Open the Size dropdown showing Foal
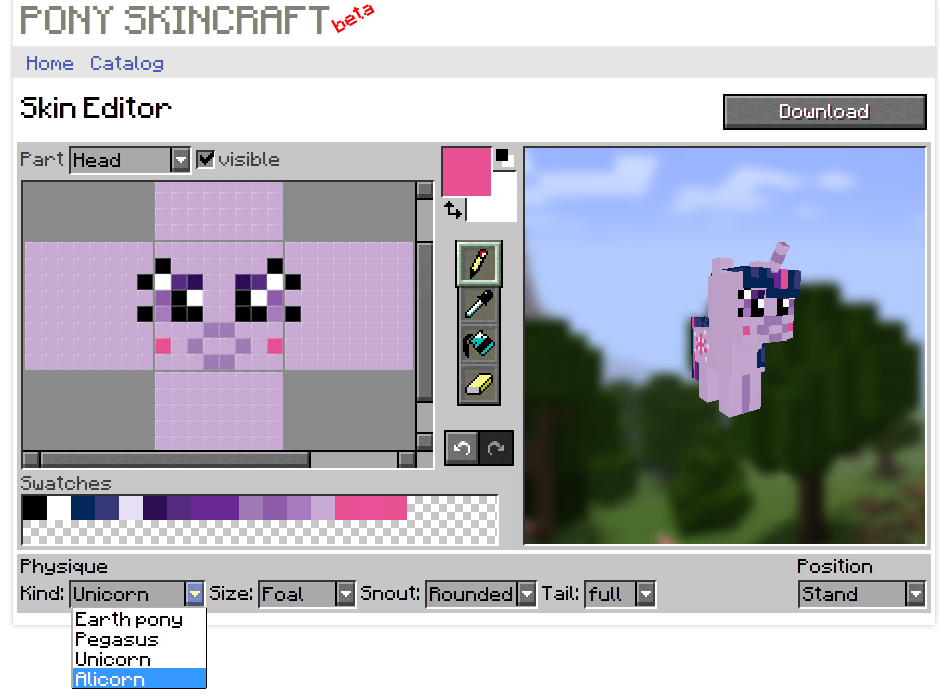 (x=306, y=594)
